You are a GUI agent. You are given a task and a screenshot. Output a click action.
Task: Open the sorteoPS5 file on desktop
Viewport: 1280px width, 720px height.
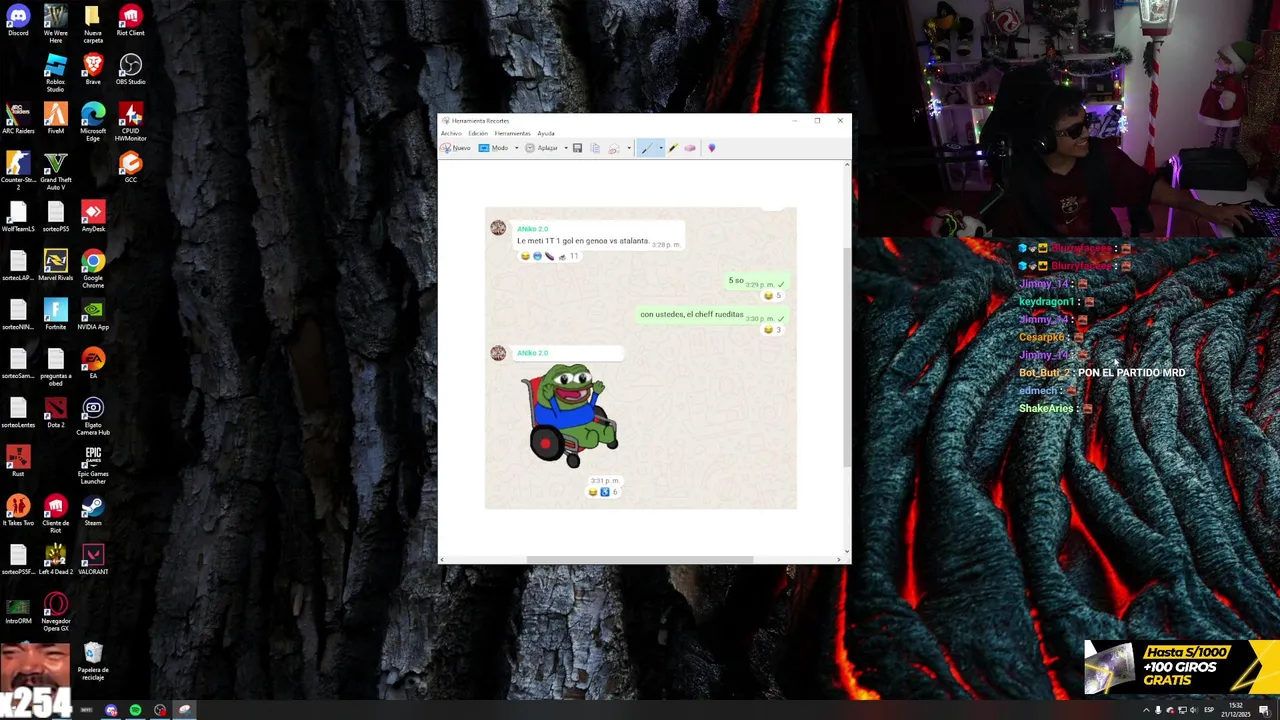(x=55, y=217)
